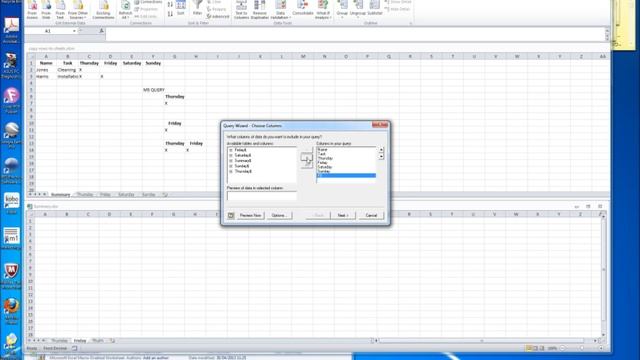The image size is (640, 360).
Task: Click the From Access import icon
Action: click(x=32, y=10)
